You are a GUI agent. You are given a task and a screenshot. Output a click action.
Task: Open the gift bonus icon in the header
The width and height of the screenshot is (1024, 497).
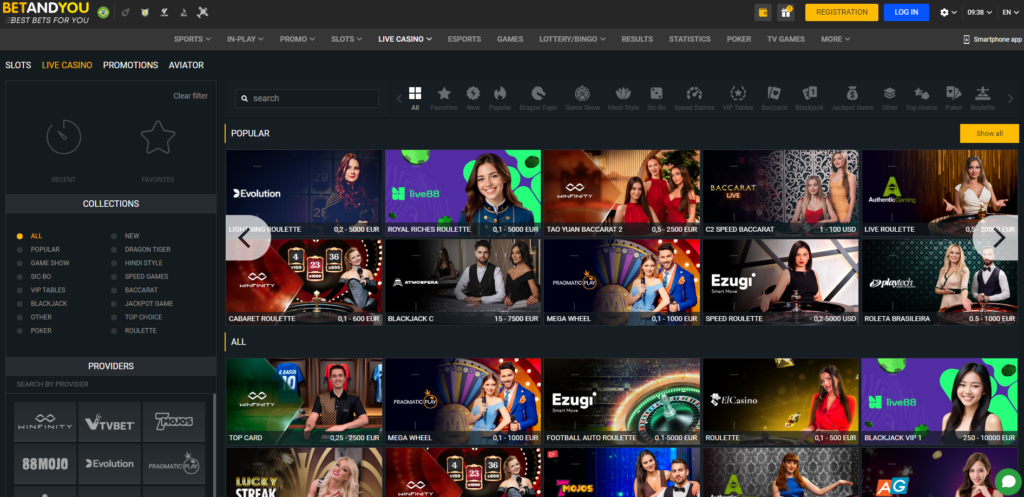[785, 12]
